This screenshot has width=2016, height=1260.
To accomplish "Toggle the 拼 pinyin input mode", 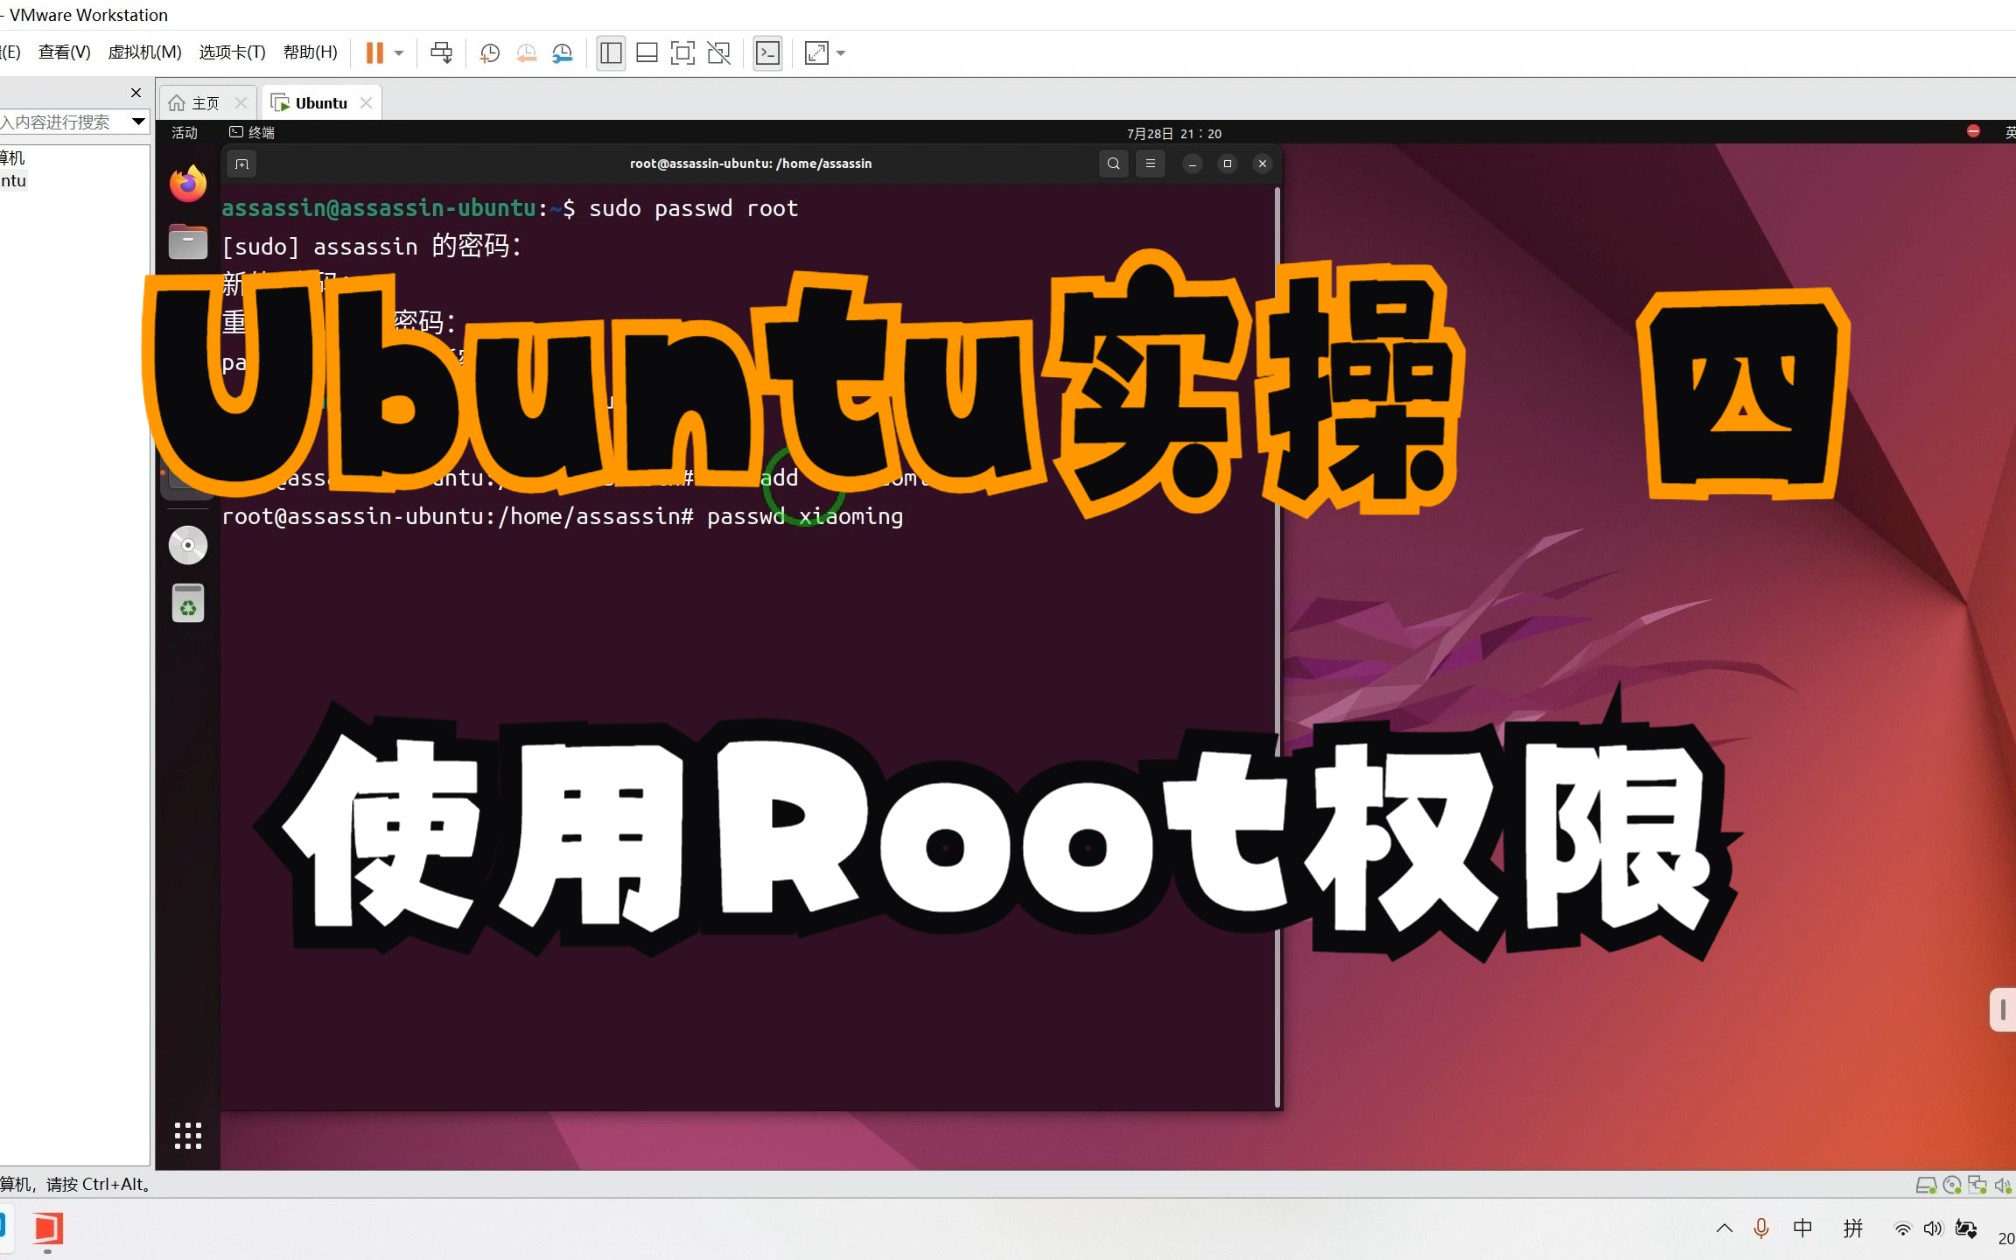I will click(1853, 1228).
